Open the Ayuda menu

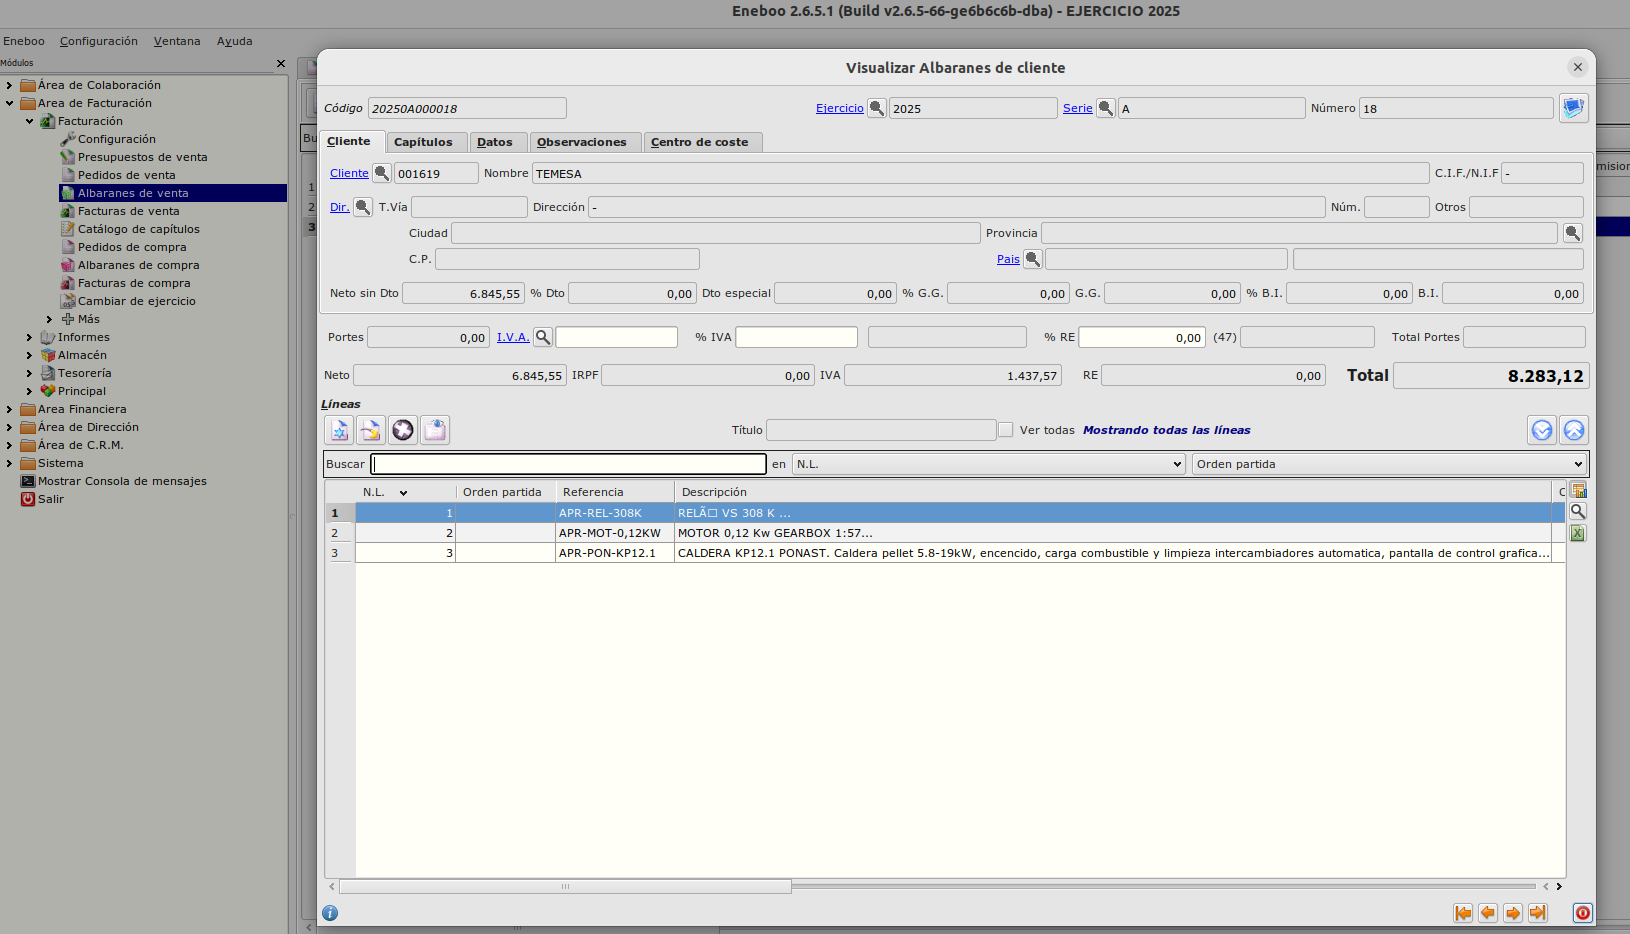(x=235, y=41)
